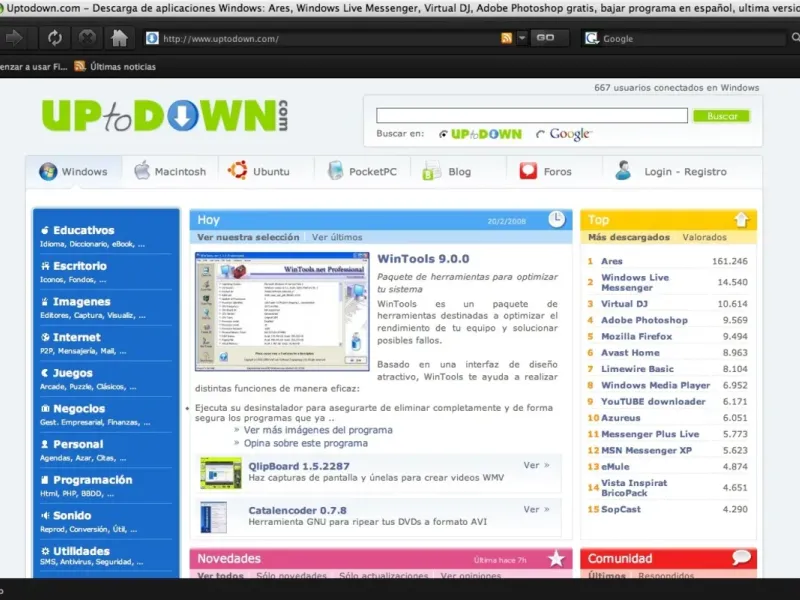
Task: Click the Windows logo icon
Action: click(48, 171)
